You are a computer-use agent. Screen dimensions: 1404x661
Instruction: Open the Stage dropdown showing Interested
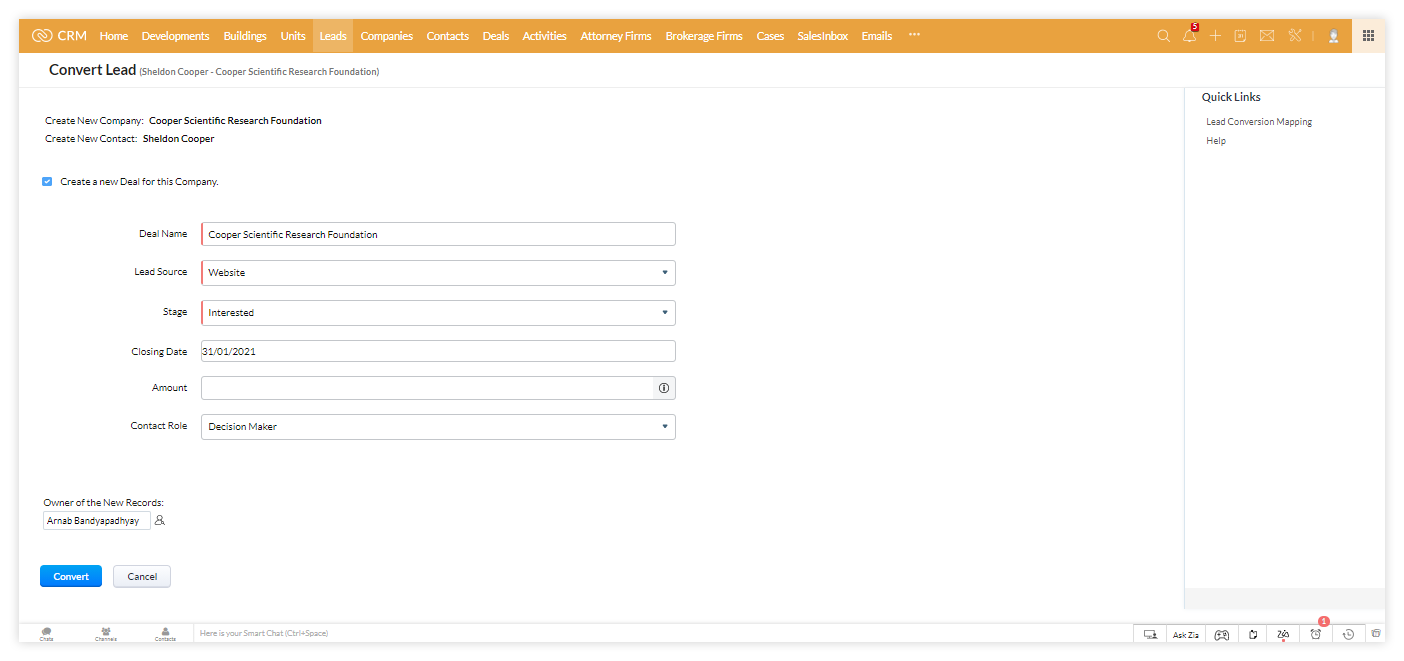pyautogui.click(x=438, y=313)
